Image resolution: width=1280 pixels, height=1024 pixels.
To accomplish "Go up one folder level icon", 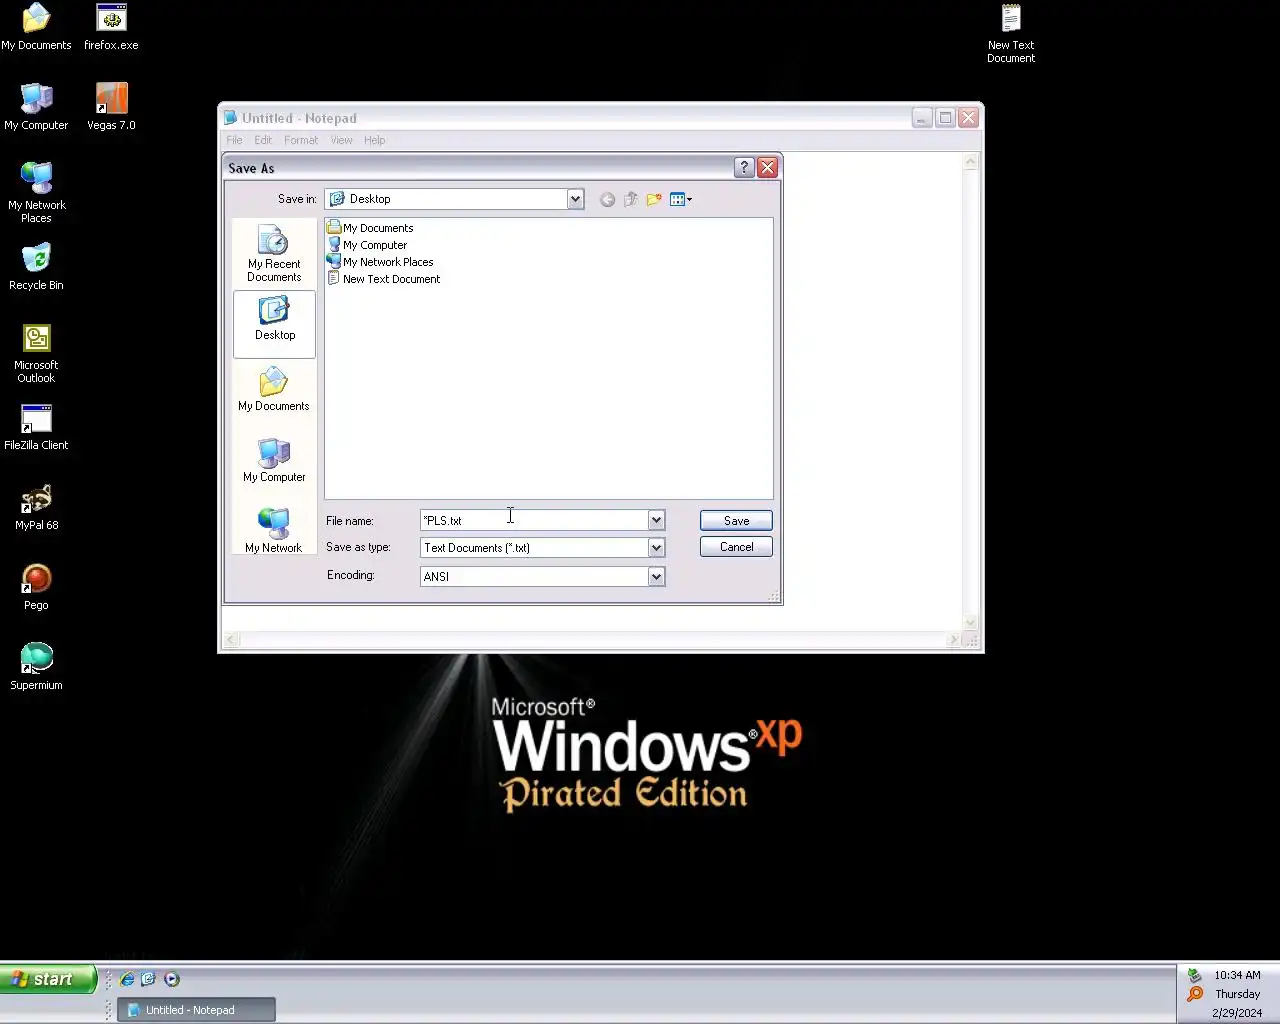I will (630, 200).
